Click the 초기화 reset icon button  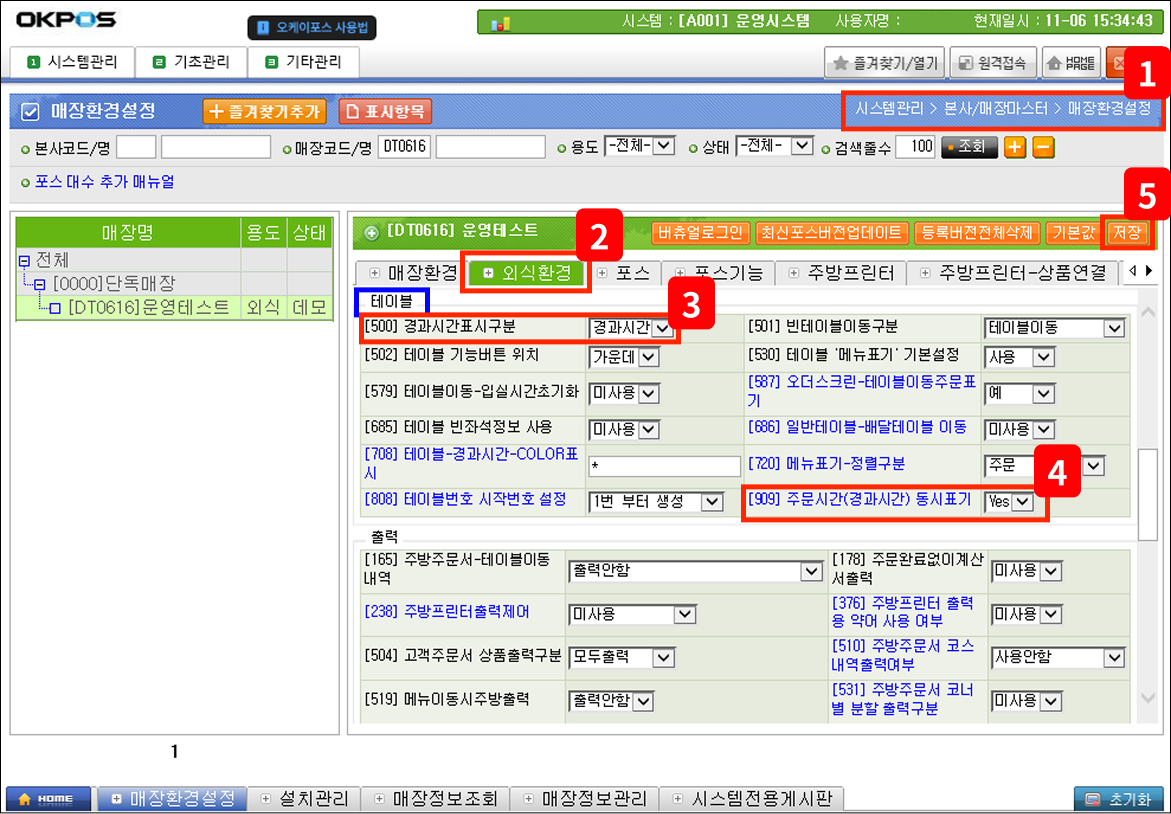coord(1118,799)
